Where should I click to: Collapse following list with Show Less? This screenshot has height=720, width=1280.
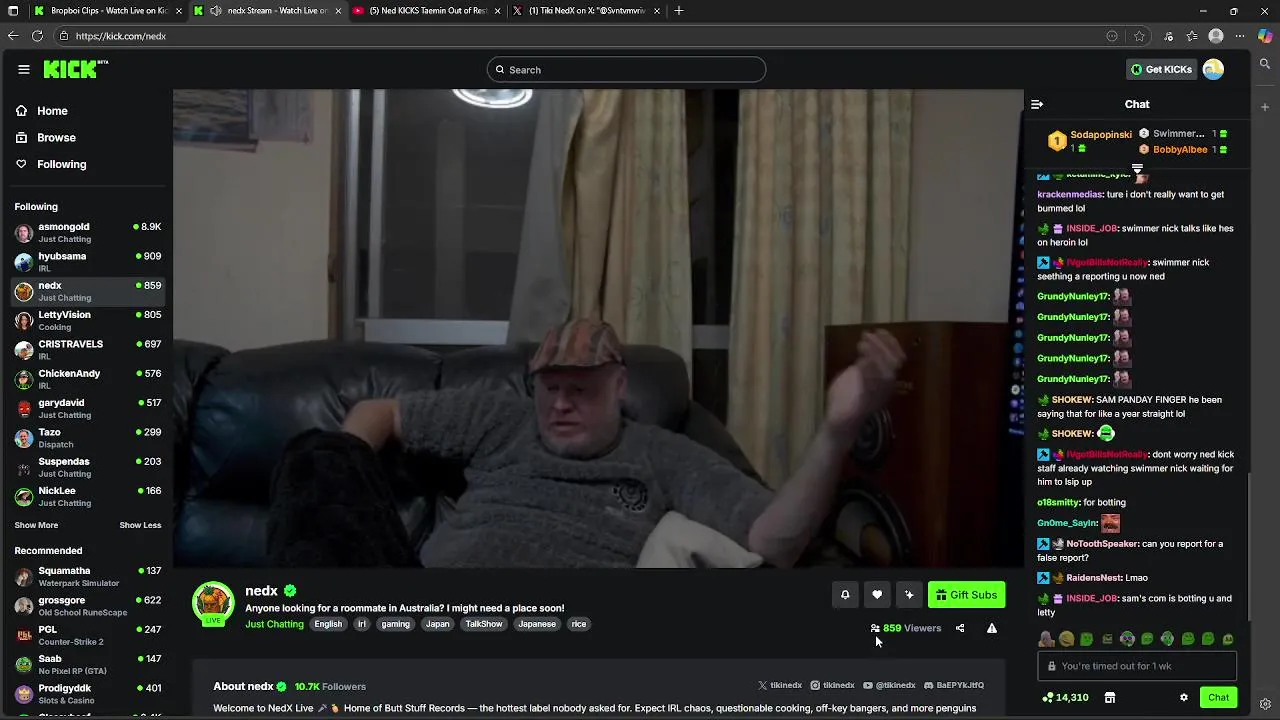(140, 525)
